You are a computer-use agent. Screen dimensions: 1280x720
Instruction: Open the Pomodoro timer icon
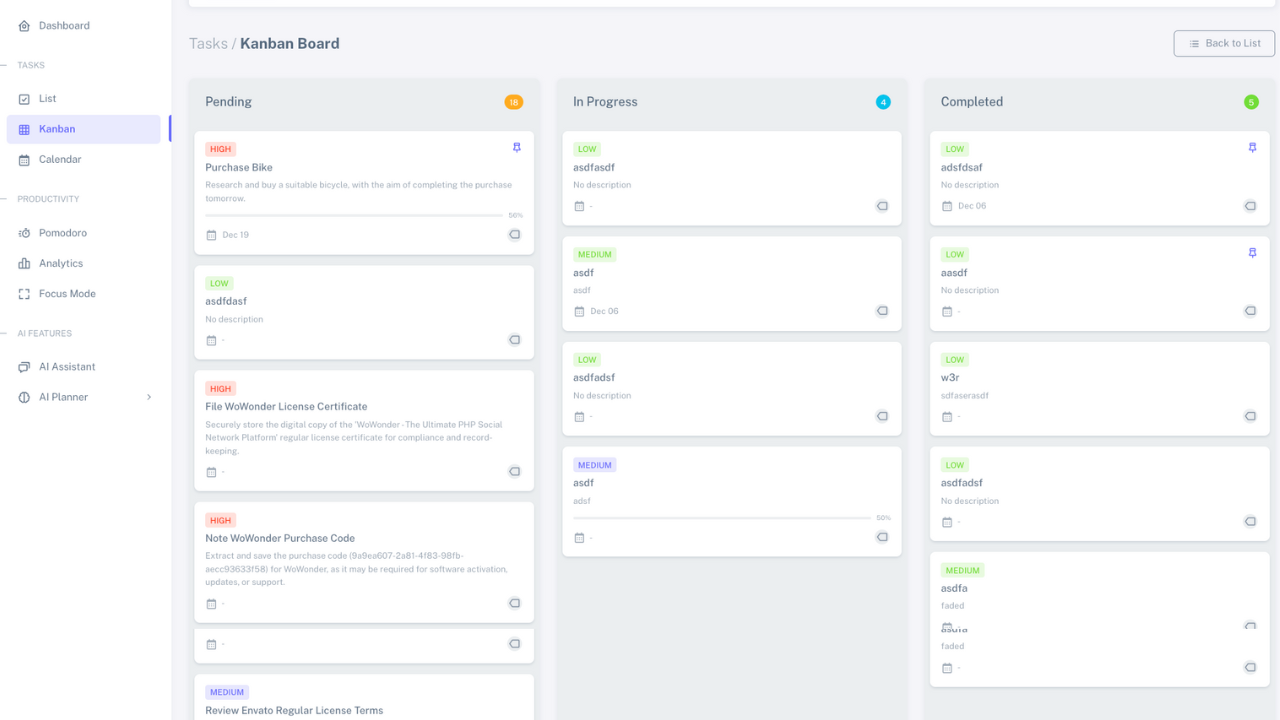tap(24, 233)
